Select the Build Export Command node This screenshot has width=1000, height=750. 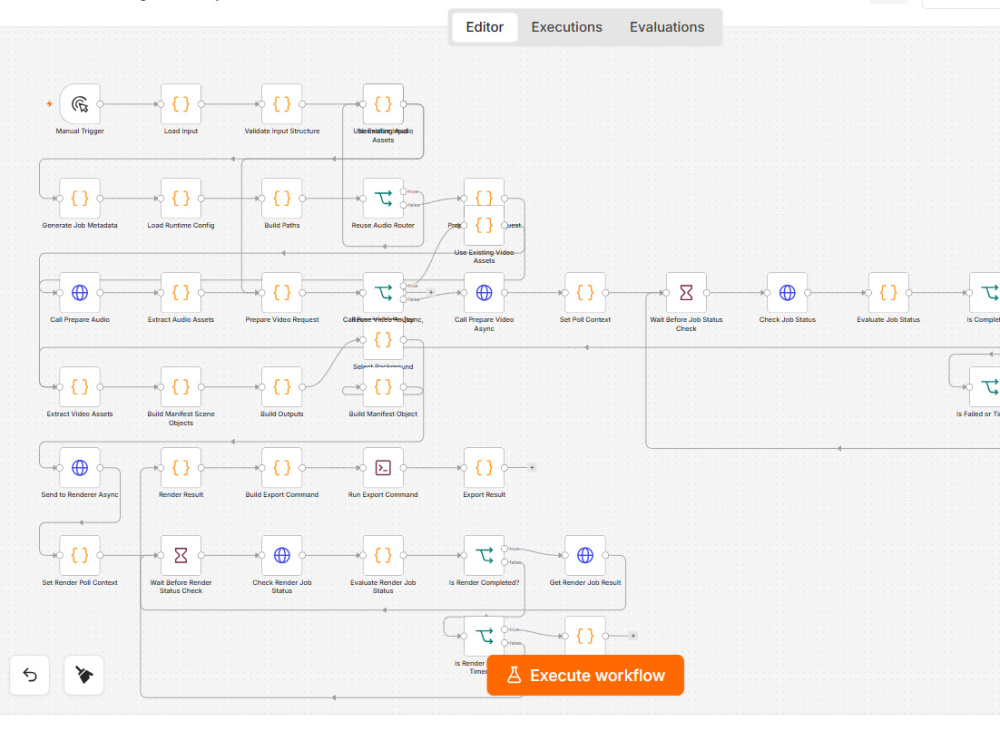(x=282, y=467)
